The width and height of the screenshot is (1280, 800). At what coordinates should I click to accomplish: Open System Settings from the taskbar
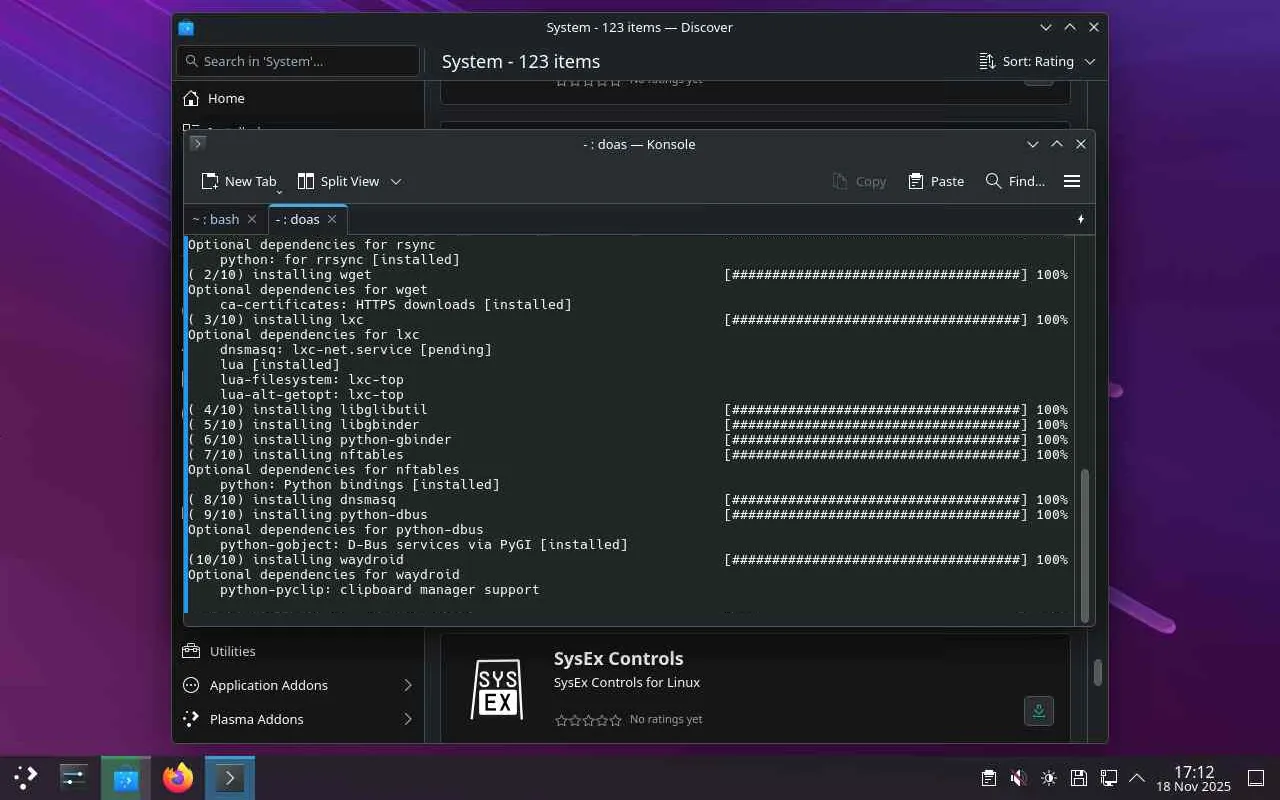tap(74, 777)
